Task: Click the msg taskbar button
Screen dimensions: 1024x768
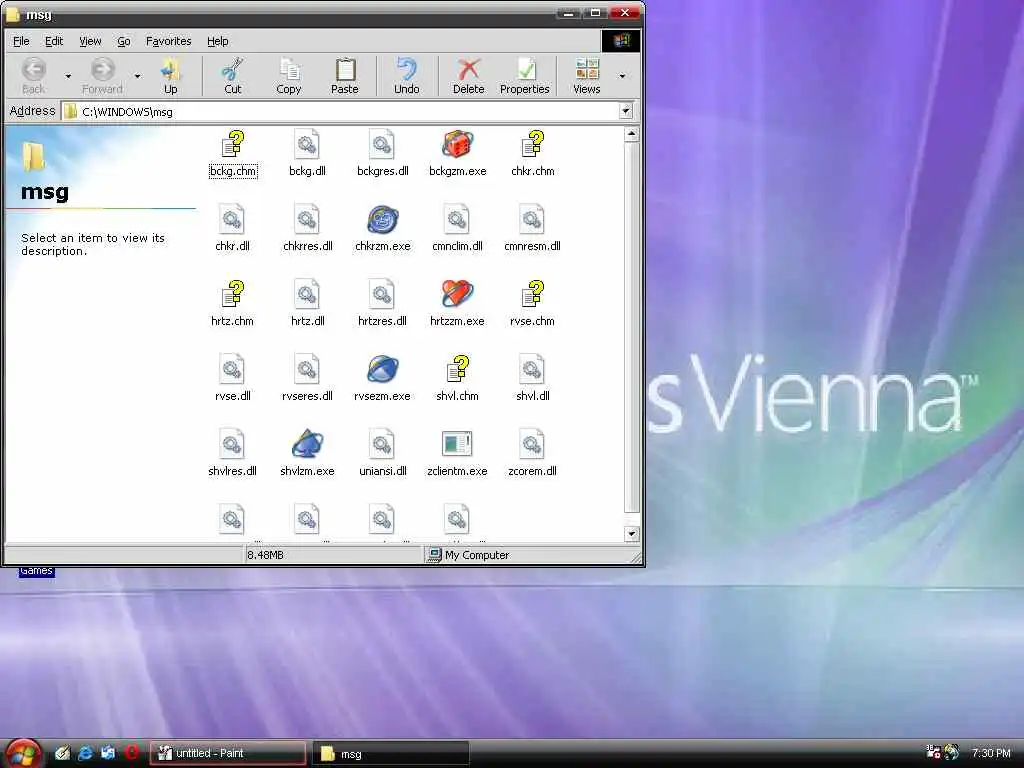Action: point(390,754)
